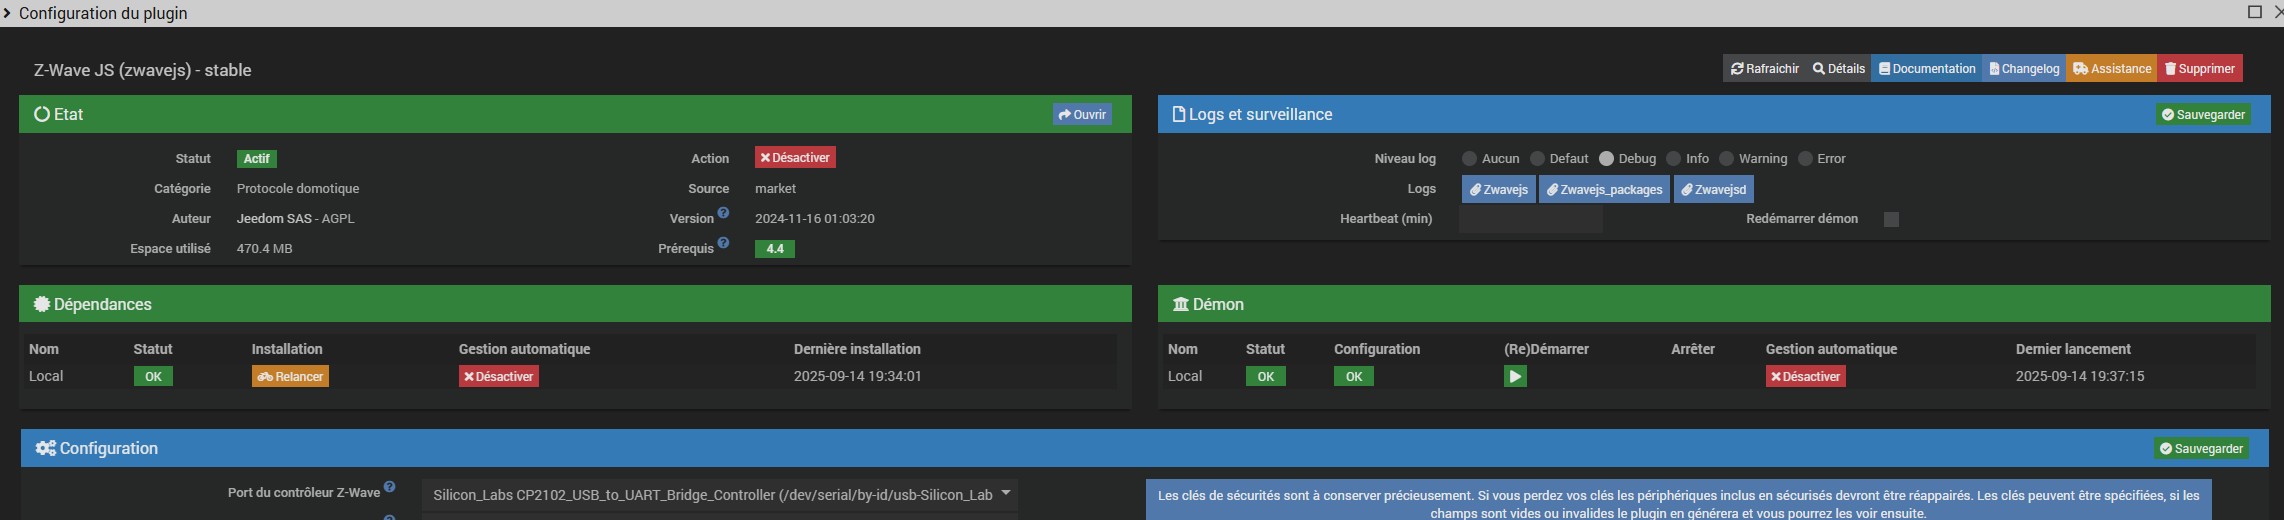Screen dimensions: 2284x520
Task: Select Info log level
Action: point(1673,159)
